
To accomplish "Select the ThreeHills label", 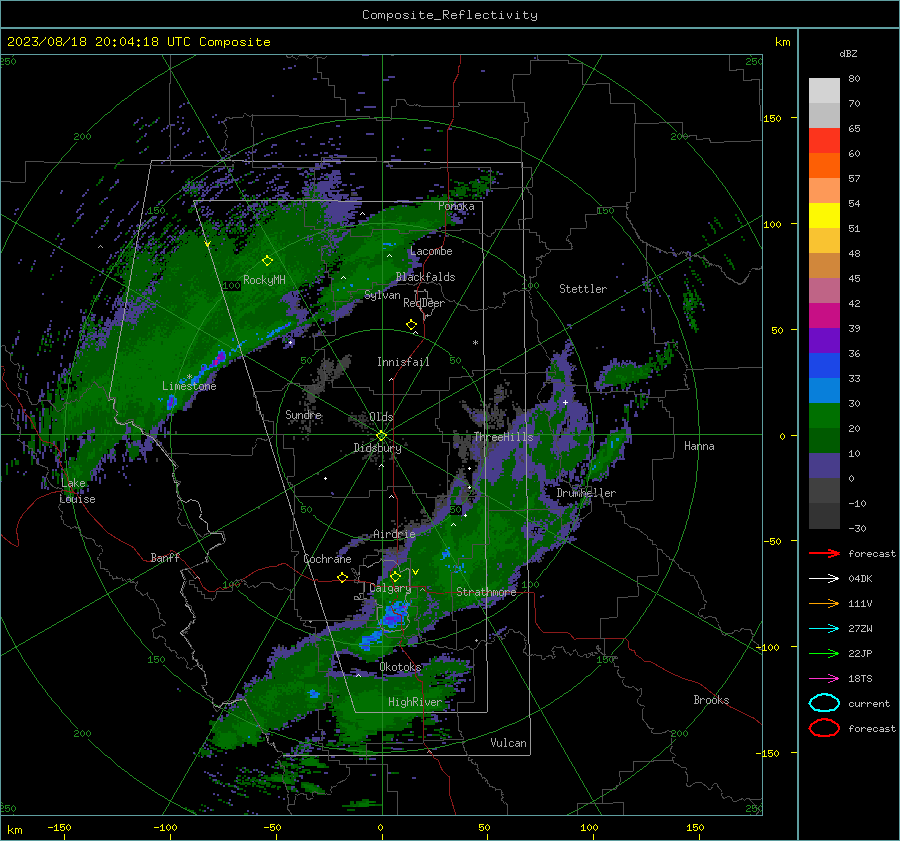I will (x=503, y=437).
